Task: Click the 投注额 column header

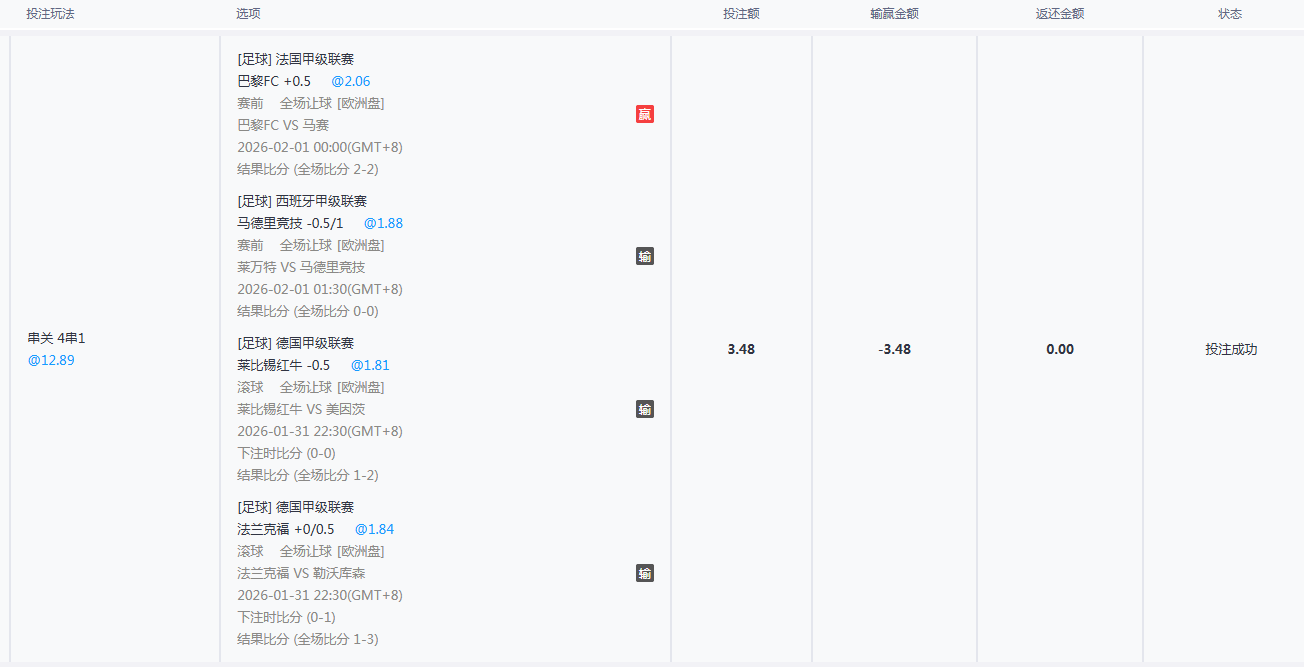Action: (x=741, y=14)
